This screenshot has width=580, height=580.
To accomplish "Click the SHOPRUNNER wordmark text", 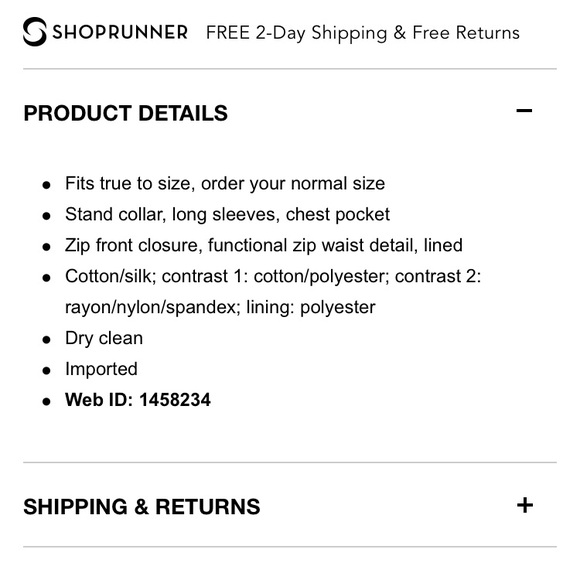I will click(x=120, y=32).
